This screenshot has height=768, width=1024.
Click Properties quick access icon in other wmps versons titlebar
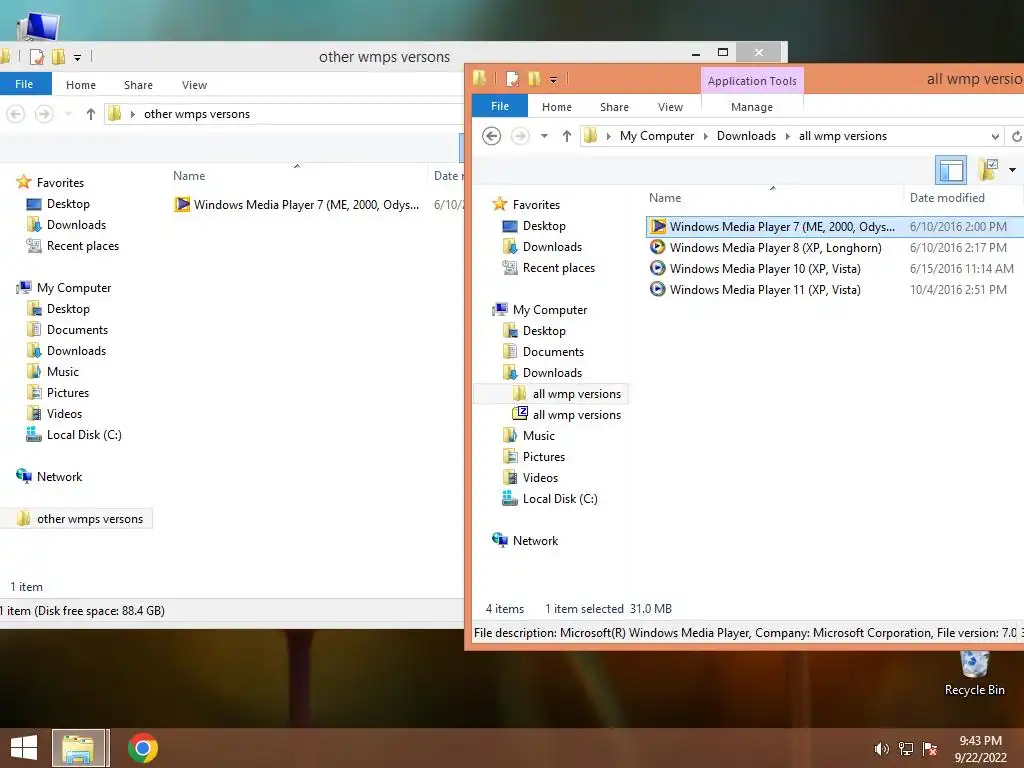[x=37, y=57]
